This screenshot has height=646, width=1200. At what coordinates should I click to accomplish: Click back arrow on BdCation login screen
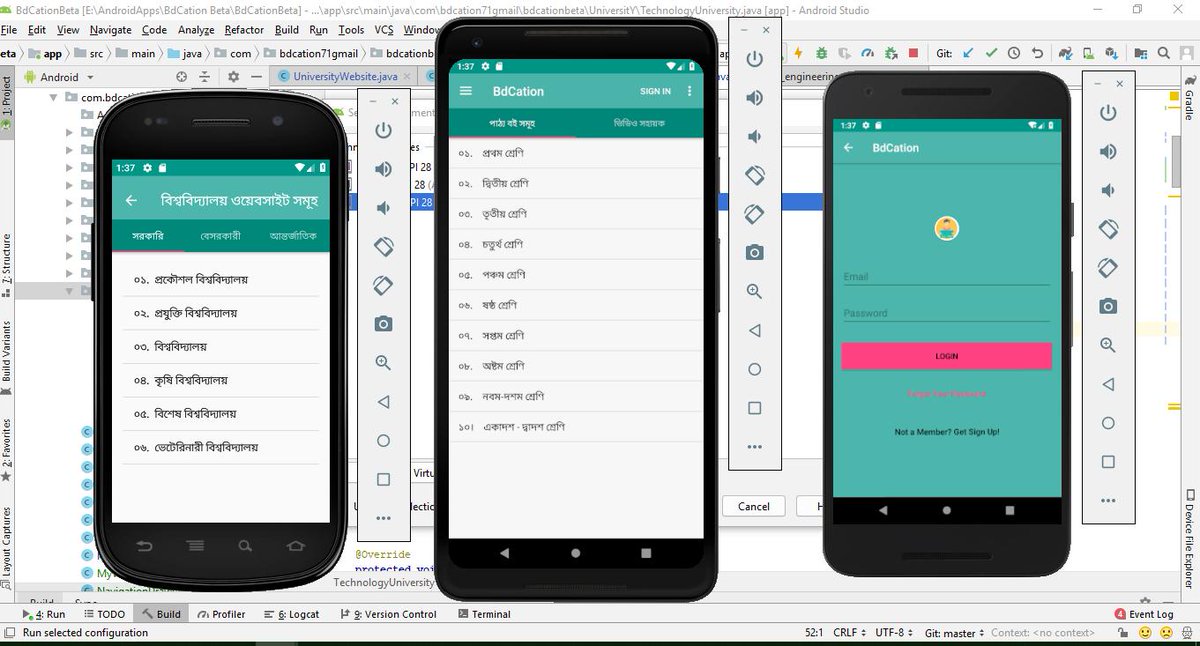tap(849, 148)
